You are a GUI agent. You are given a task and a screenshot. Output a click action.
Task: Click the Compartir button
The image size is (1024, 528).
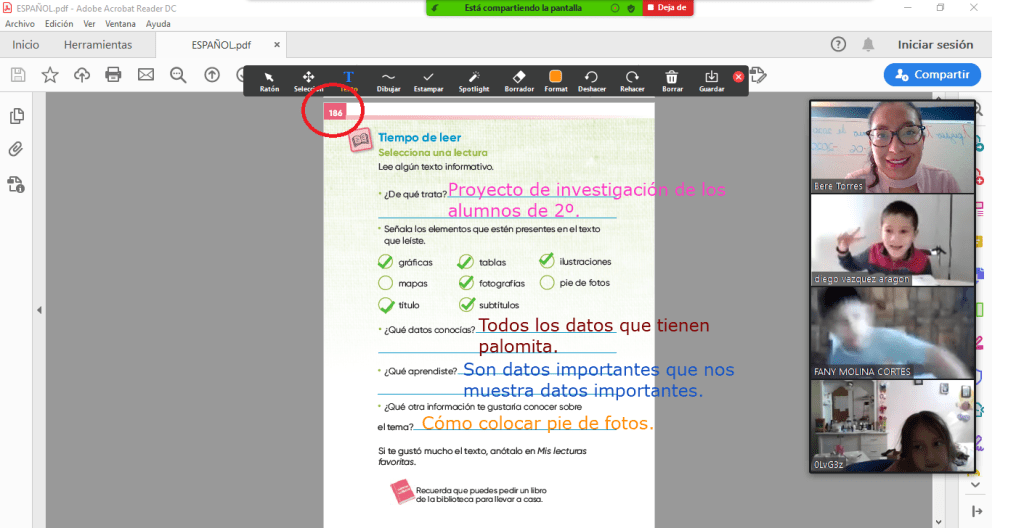(932, 74)
